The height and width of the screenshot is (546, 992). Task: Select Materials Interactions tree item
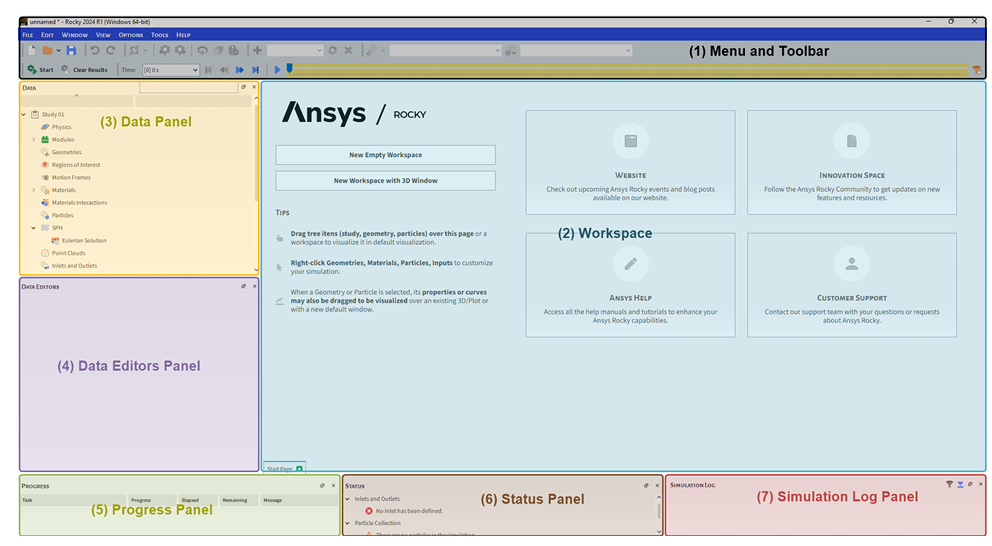click(x=79, y=202)
